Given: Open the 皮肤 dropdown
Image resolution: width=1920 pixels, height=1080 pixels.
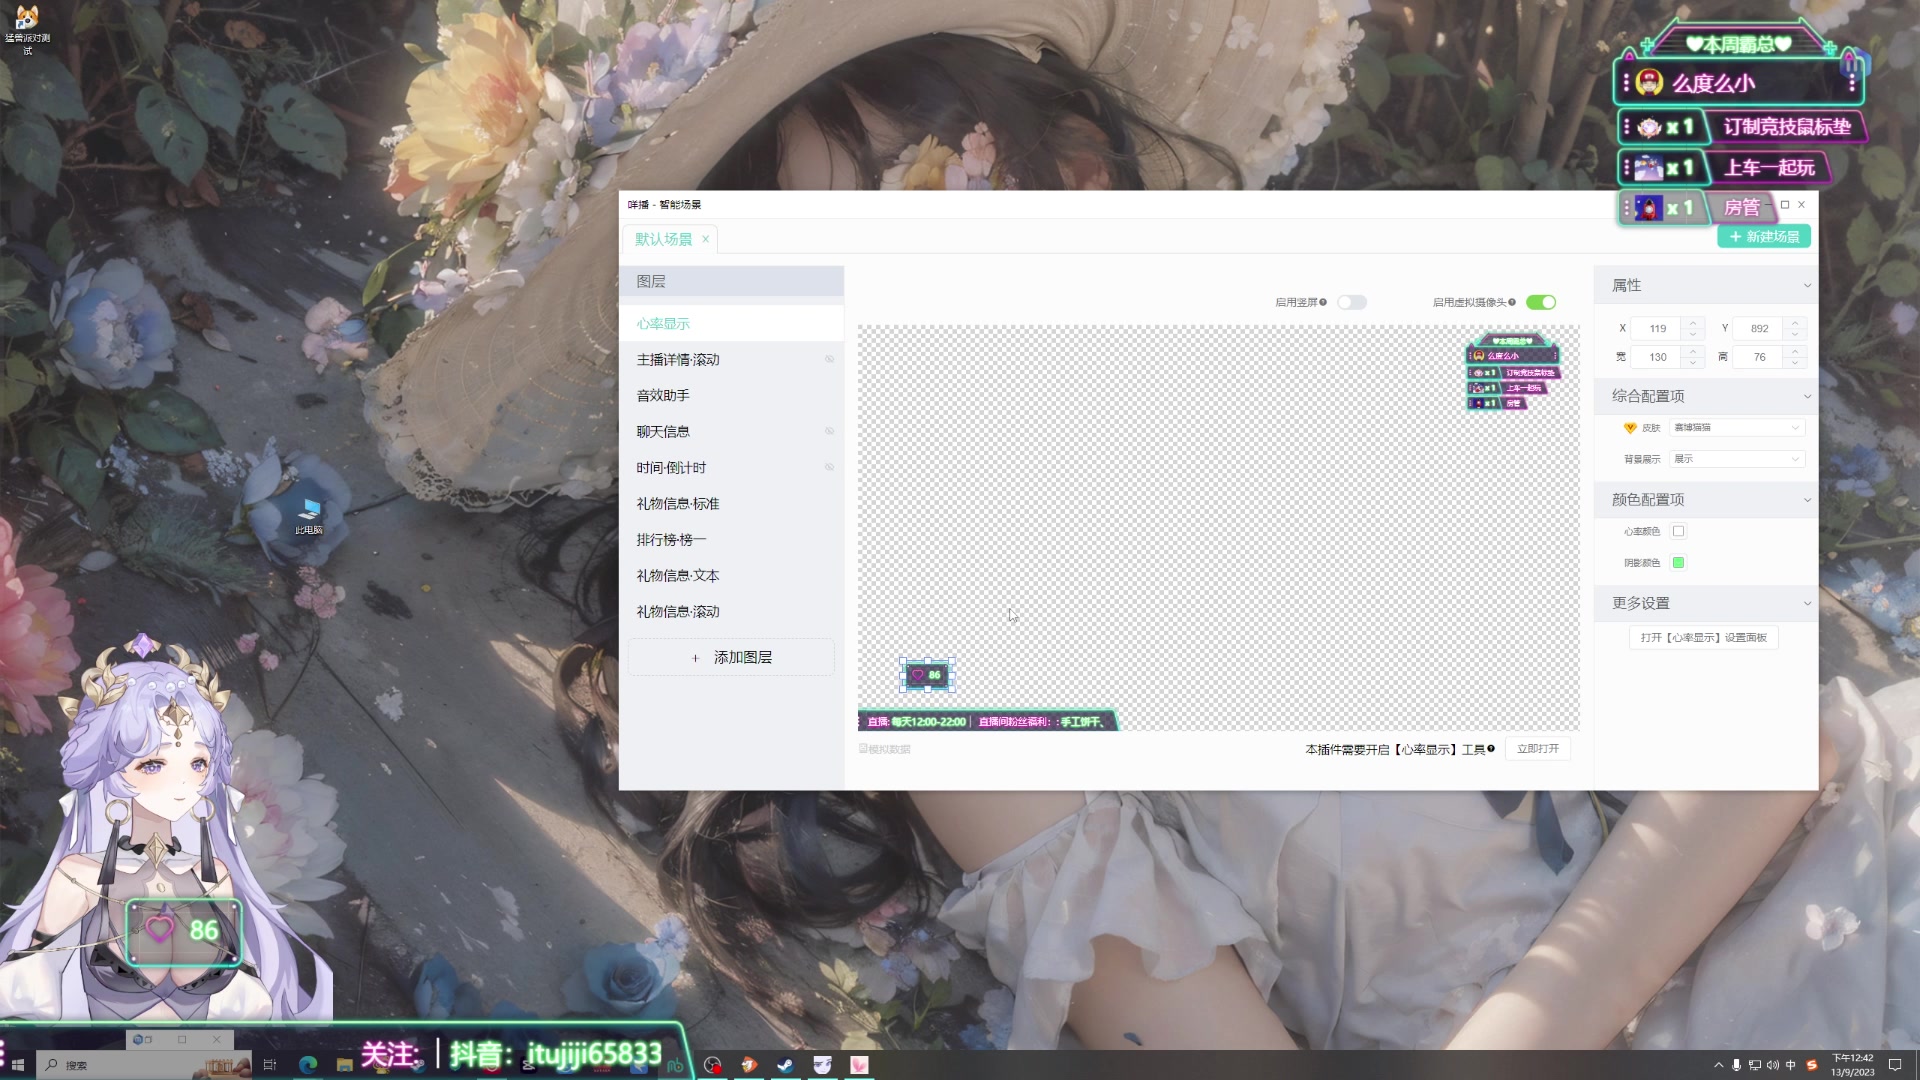Looking at the screenshot, I should pos(1736,428).
